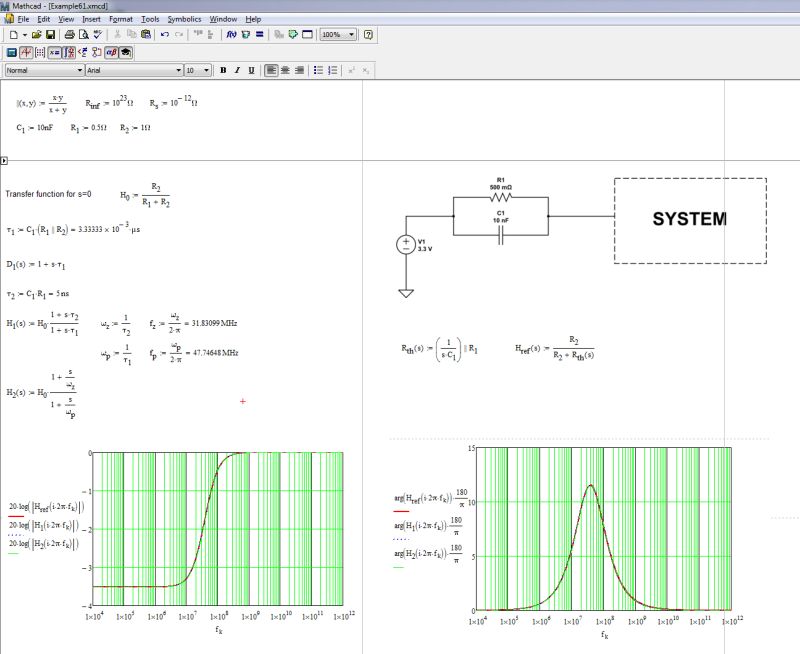The width and height of the screenshot is (800, 654).
Task: Enable numbered list formatting
Action: 330,71
